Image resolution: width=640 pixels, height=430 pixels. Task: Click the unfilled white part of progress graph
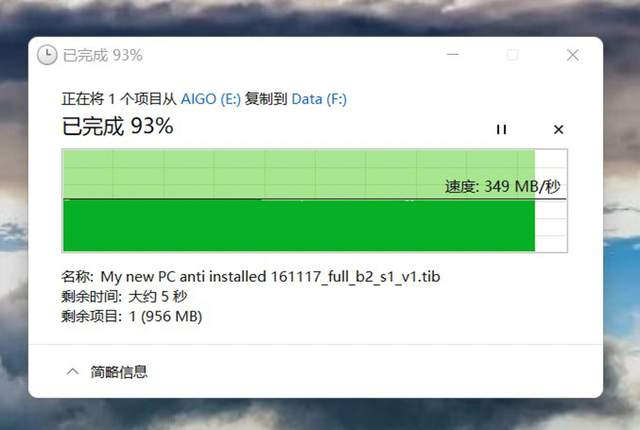pyautogui.click(x=551, y=201)
